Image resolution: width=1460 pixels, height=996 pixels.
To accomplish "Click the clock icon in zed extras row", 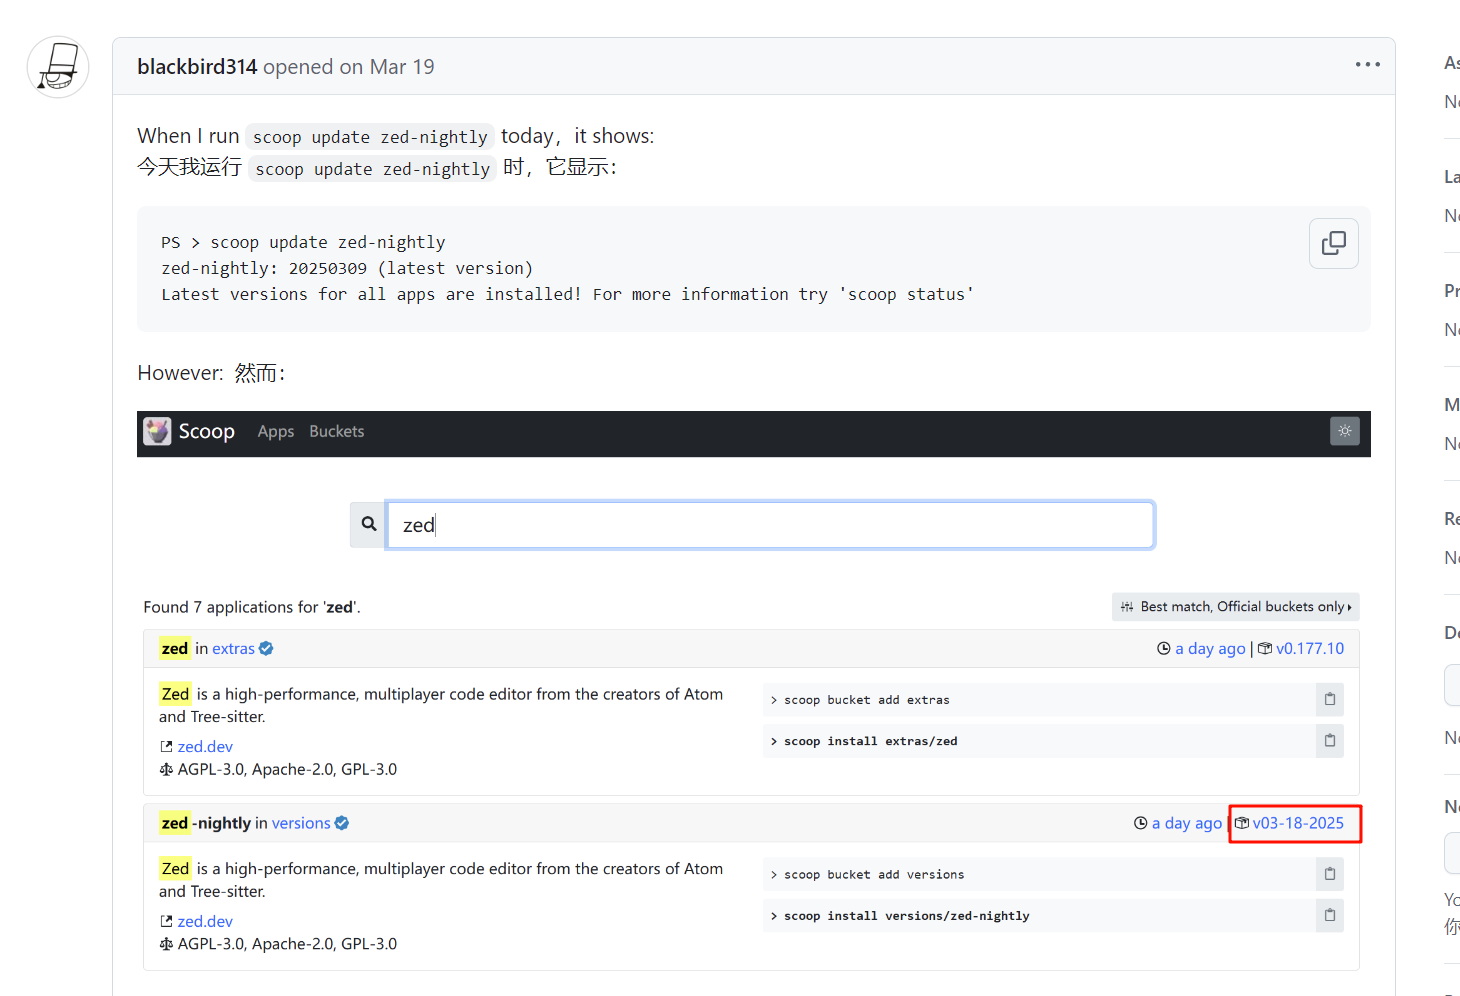I will point(1163,648).
